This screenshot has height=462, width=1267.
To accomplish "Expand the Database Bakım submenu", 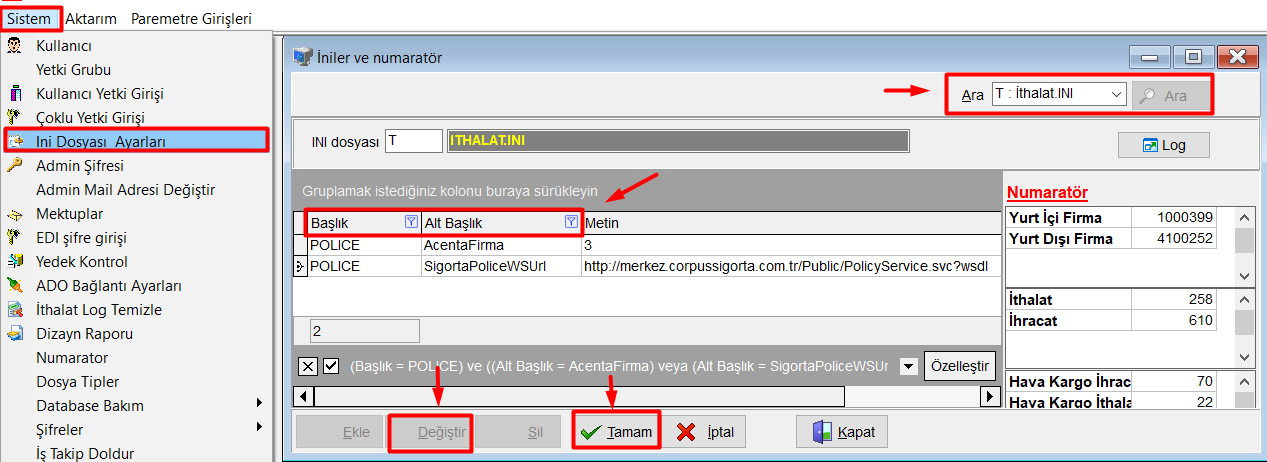I will click(90, 406).
